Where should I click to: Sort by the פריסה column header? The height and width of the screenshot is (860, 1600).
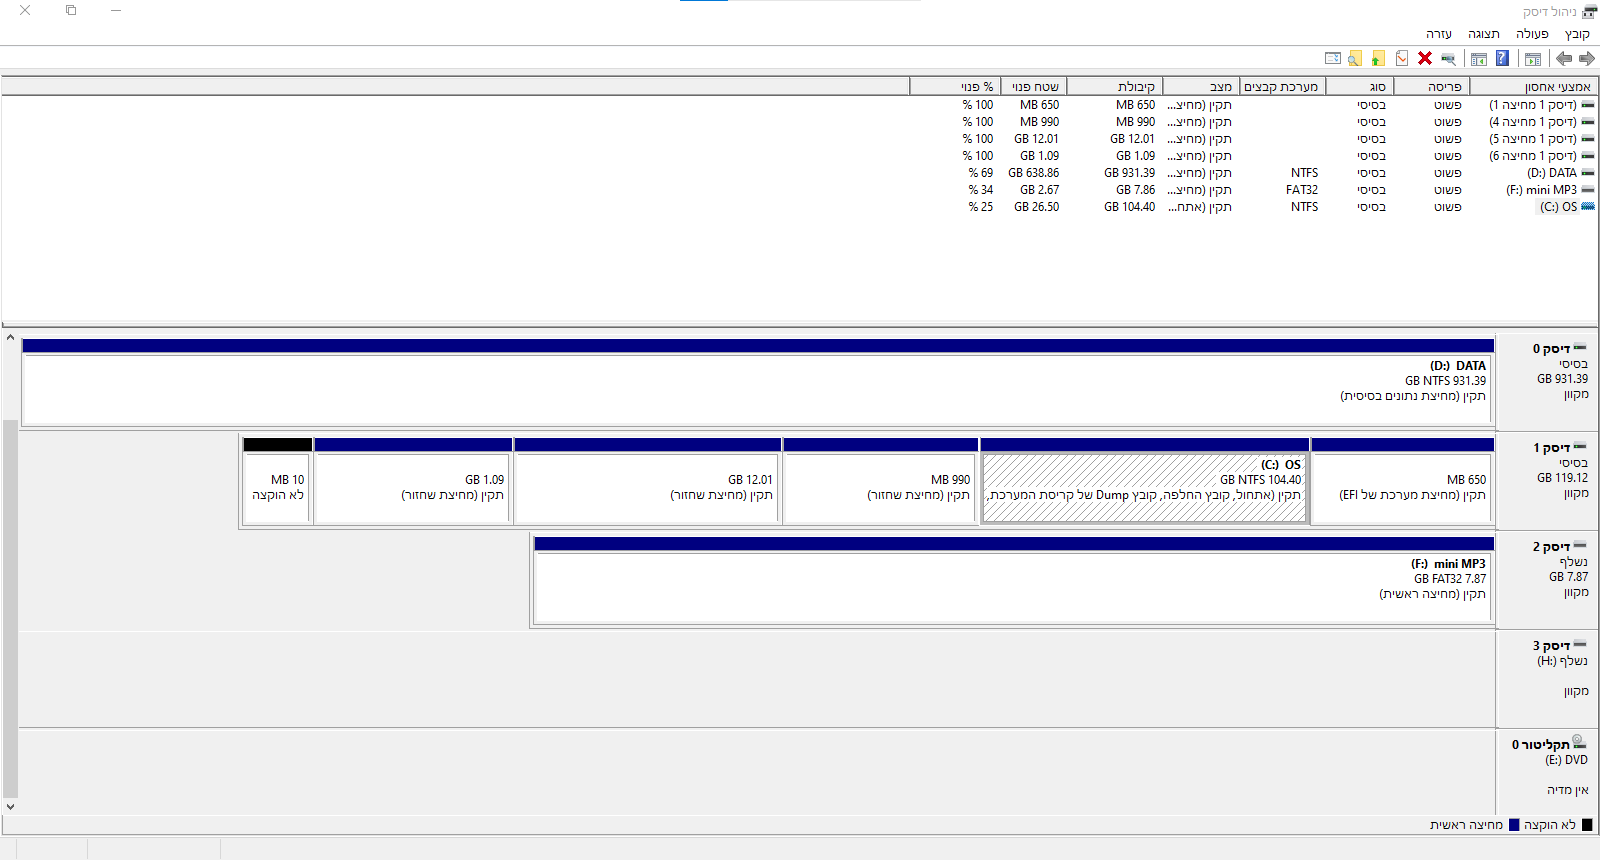tap(1433, 87)
